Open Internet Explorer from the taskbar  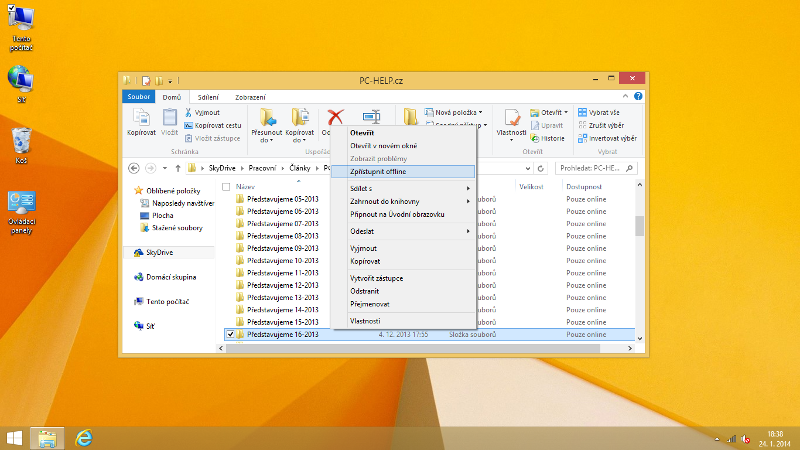coord(86,438)
